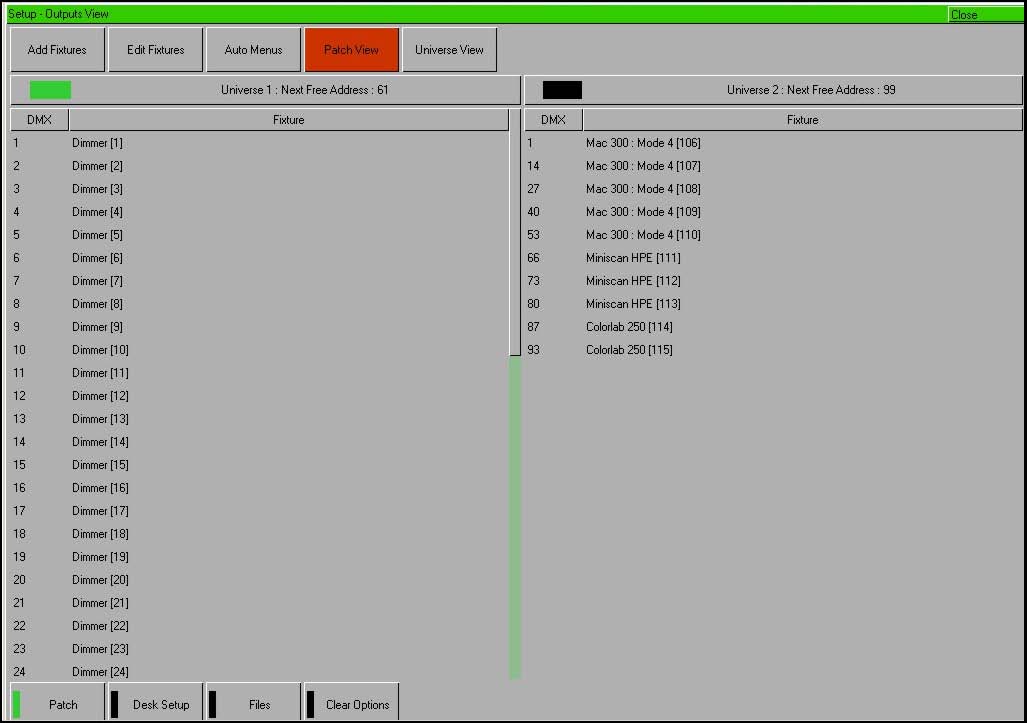The height and width of the screenshot is (723, 1027).
Task: Click the Universe 1 Fixture column header
Action: click(x=289, y=120)
